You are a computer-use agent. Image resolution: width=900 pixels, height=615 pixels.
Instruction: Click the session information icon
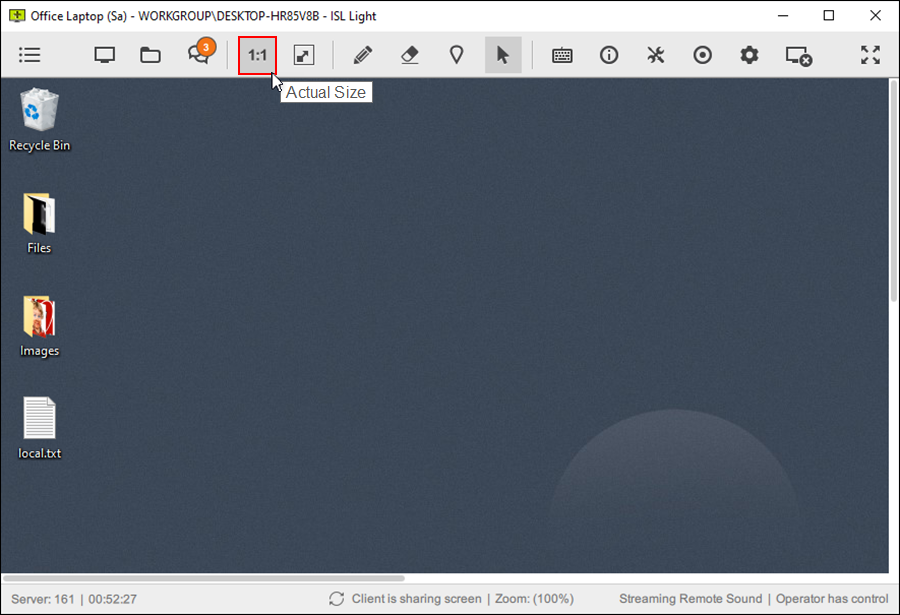click(x=608, y=55)
